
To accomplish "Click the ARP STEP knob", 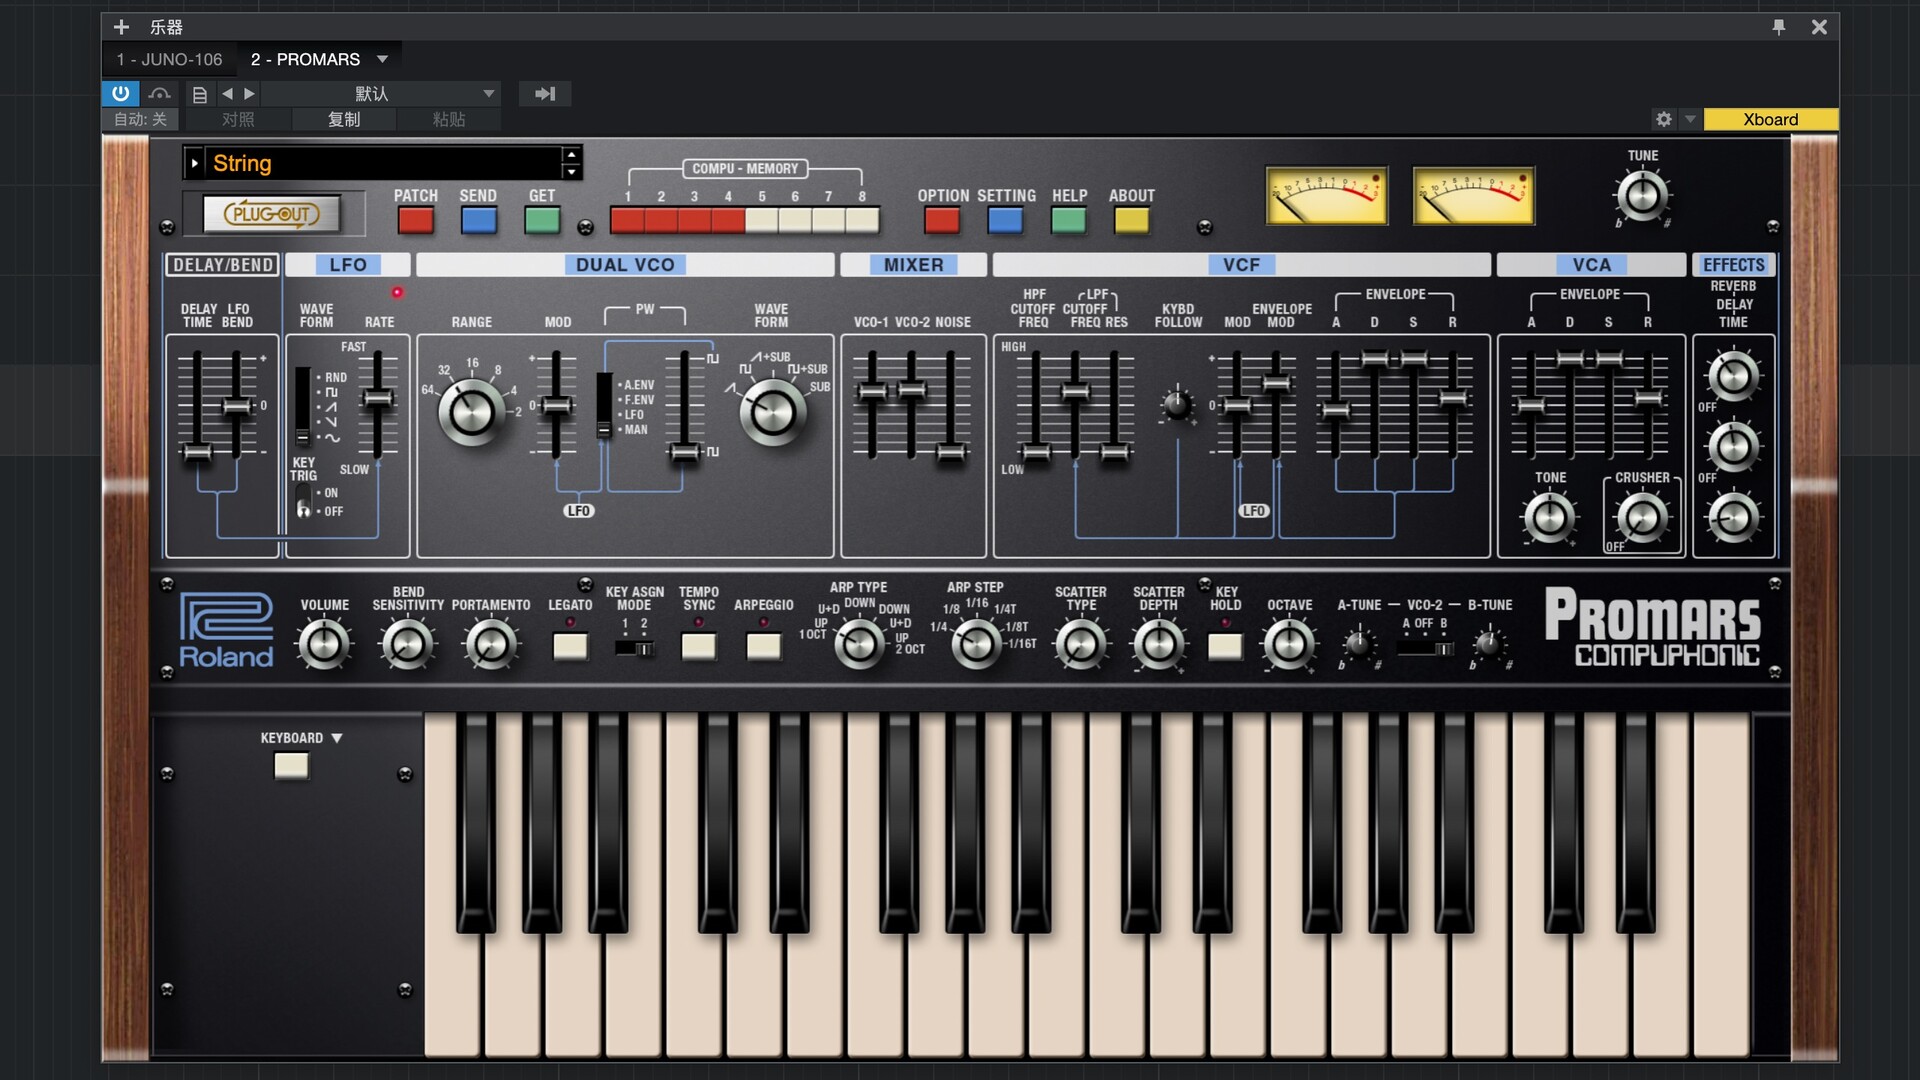I will point(975,644).
